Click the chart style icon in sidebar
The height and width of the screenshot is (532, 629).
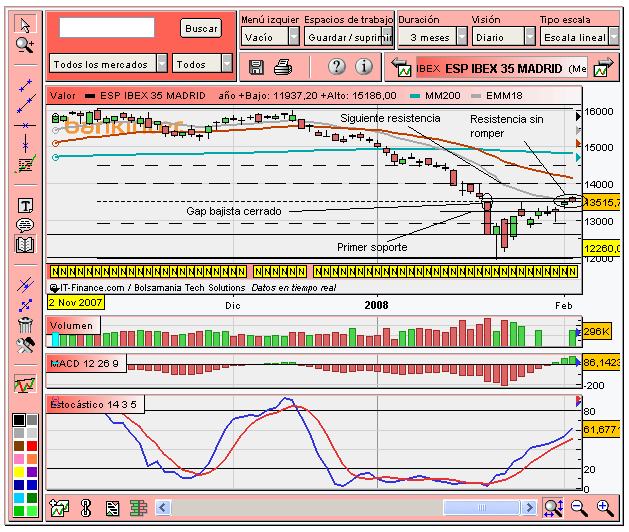coord(25,384)
